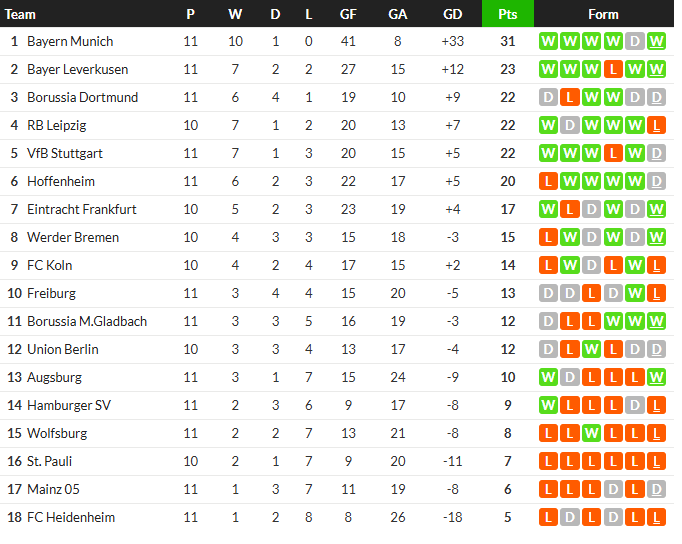Select the Form column header
682x544 pixels.
[x=603, y=14]
